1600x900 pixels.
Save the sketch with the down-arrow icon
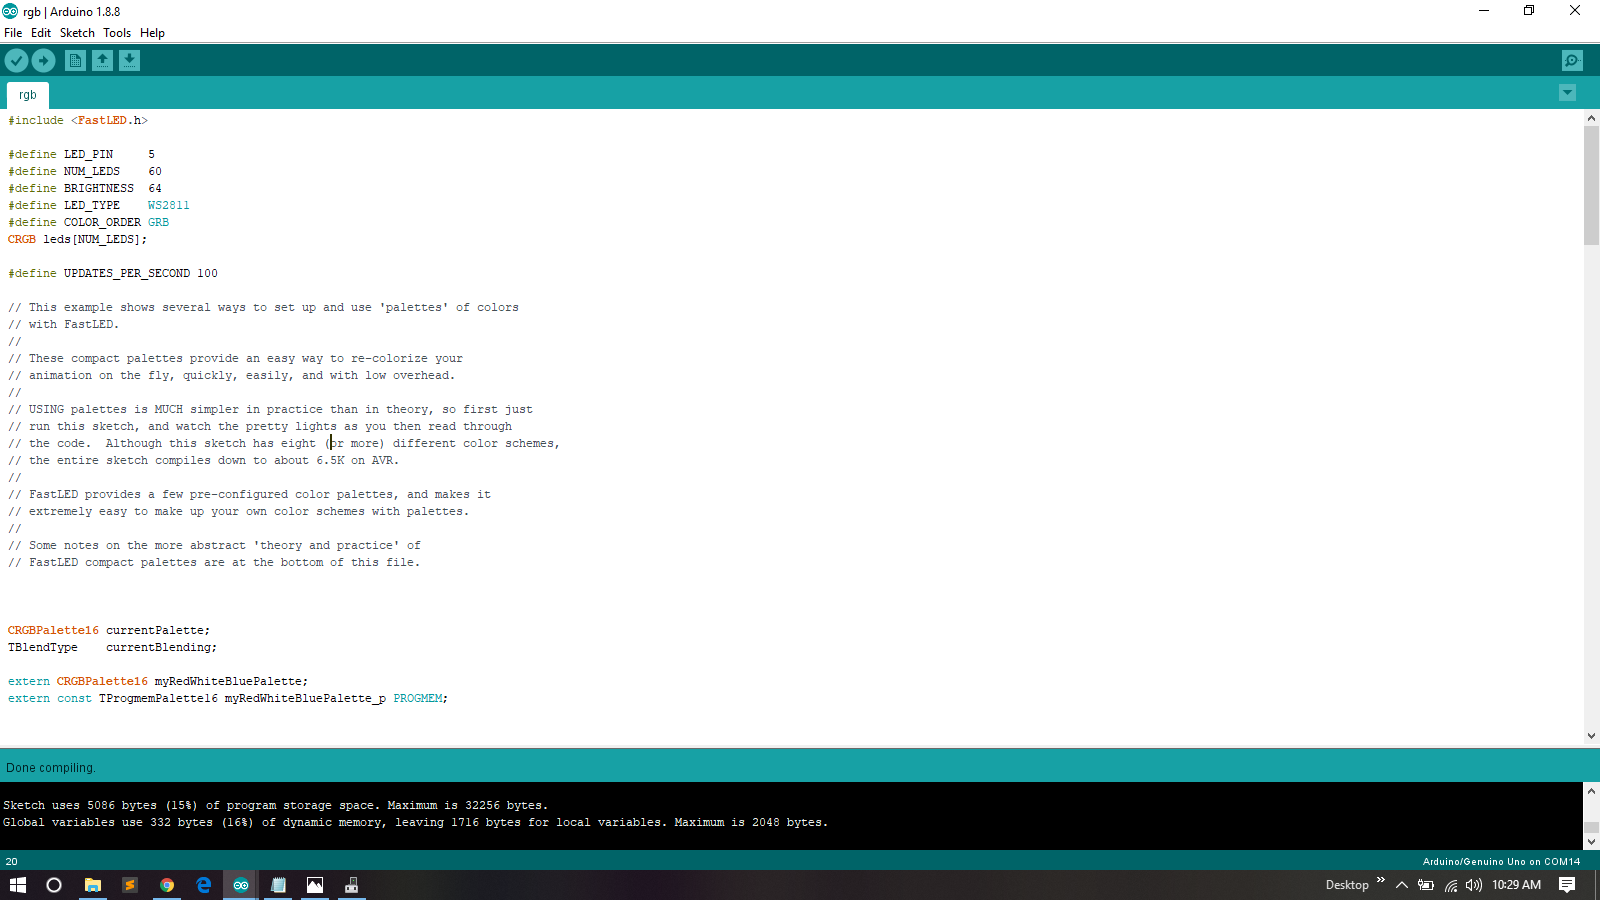(129, 61)
